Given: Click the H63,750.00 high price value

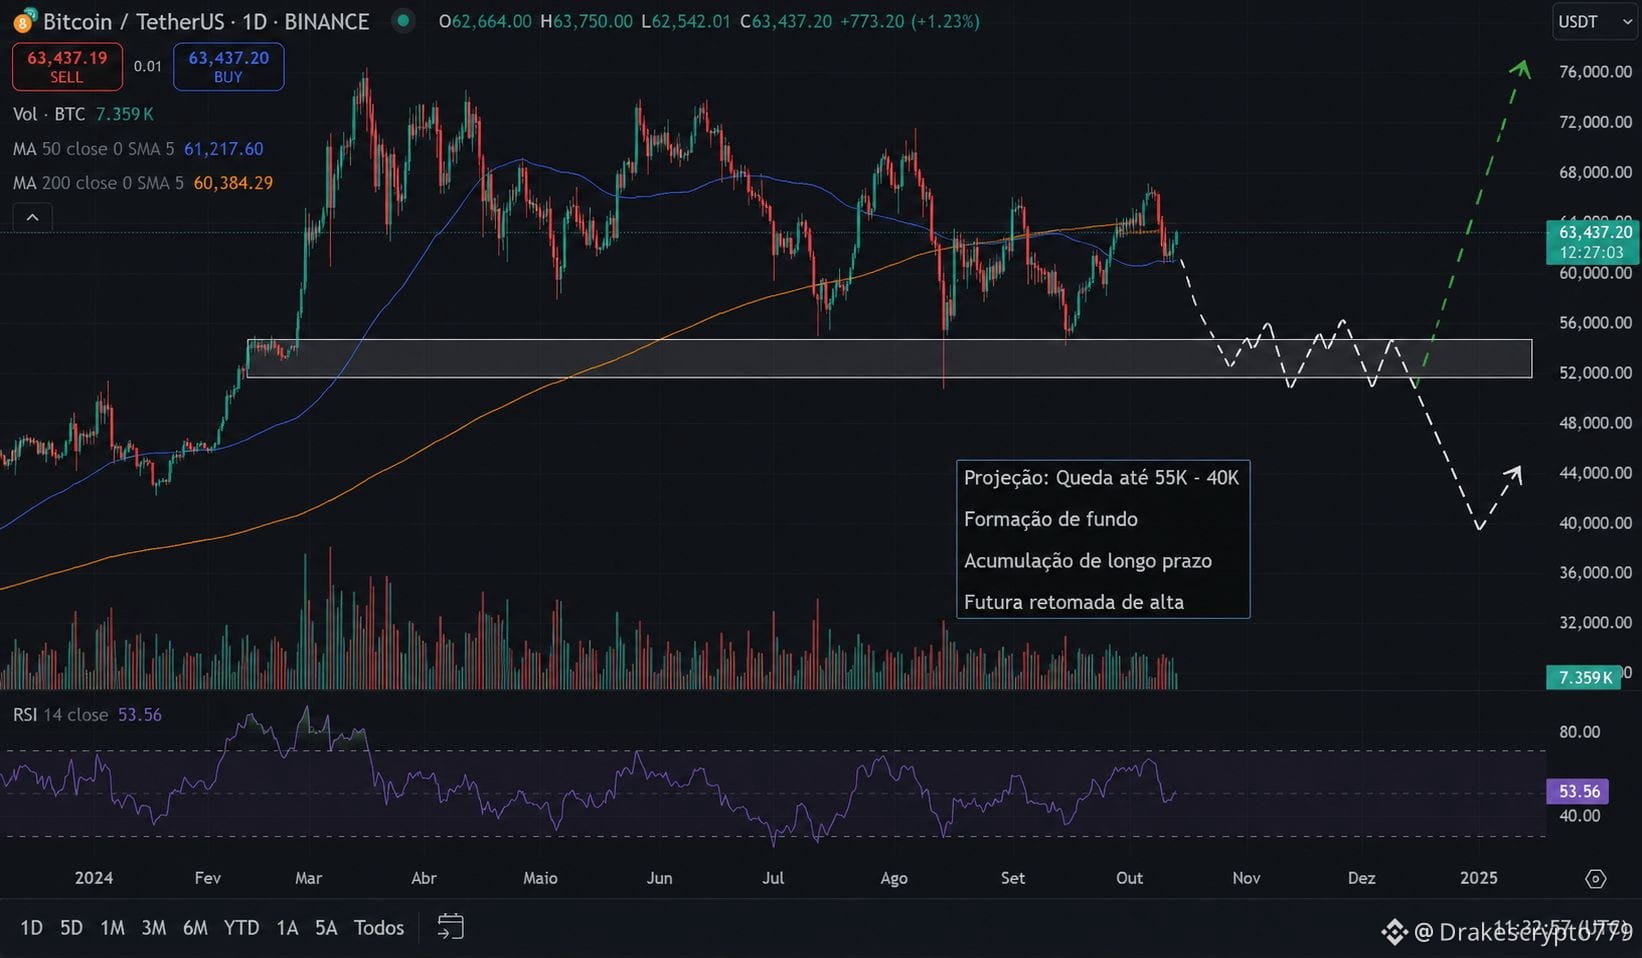Looking at the screenshot, I should [586, 21].
